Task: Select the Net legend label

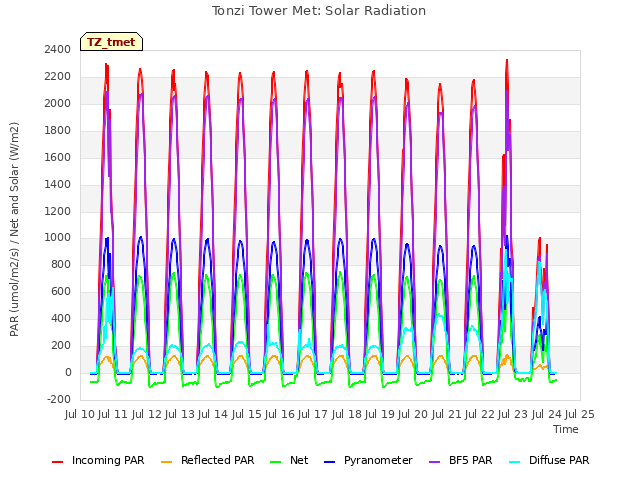Action: [x=299, y=460]
